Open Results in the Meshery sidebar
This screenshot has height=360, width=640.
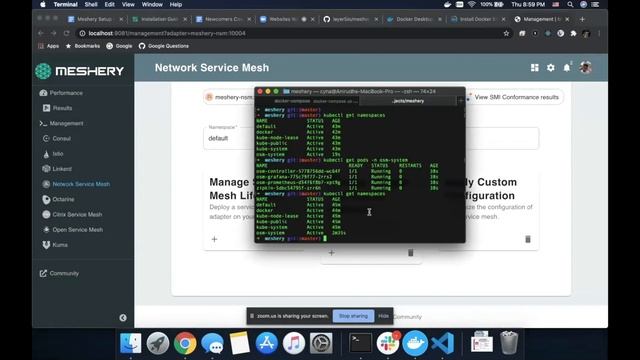58,108
